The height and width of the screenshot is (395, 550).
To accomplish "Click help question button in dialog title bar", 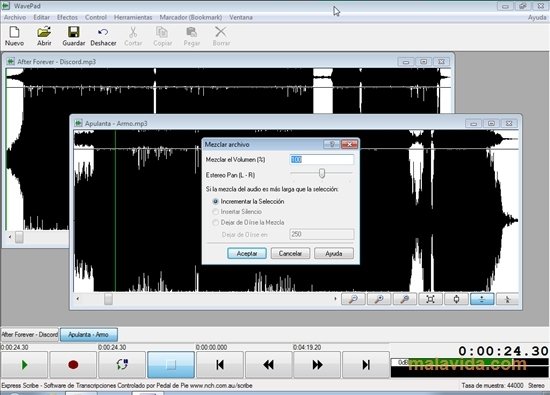I will coord(331,144).
